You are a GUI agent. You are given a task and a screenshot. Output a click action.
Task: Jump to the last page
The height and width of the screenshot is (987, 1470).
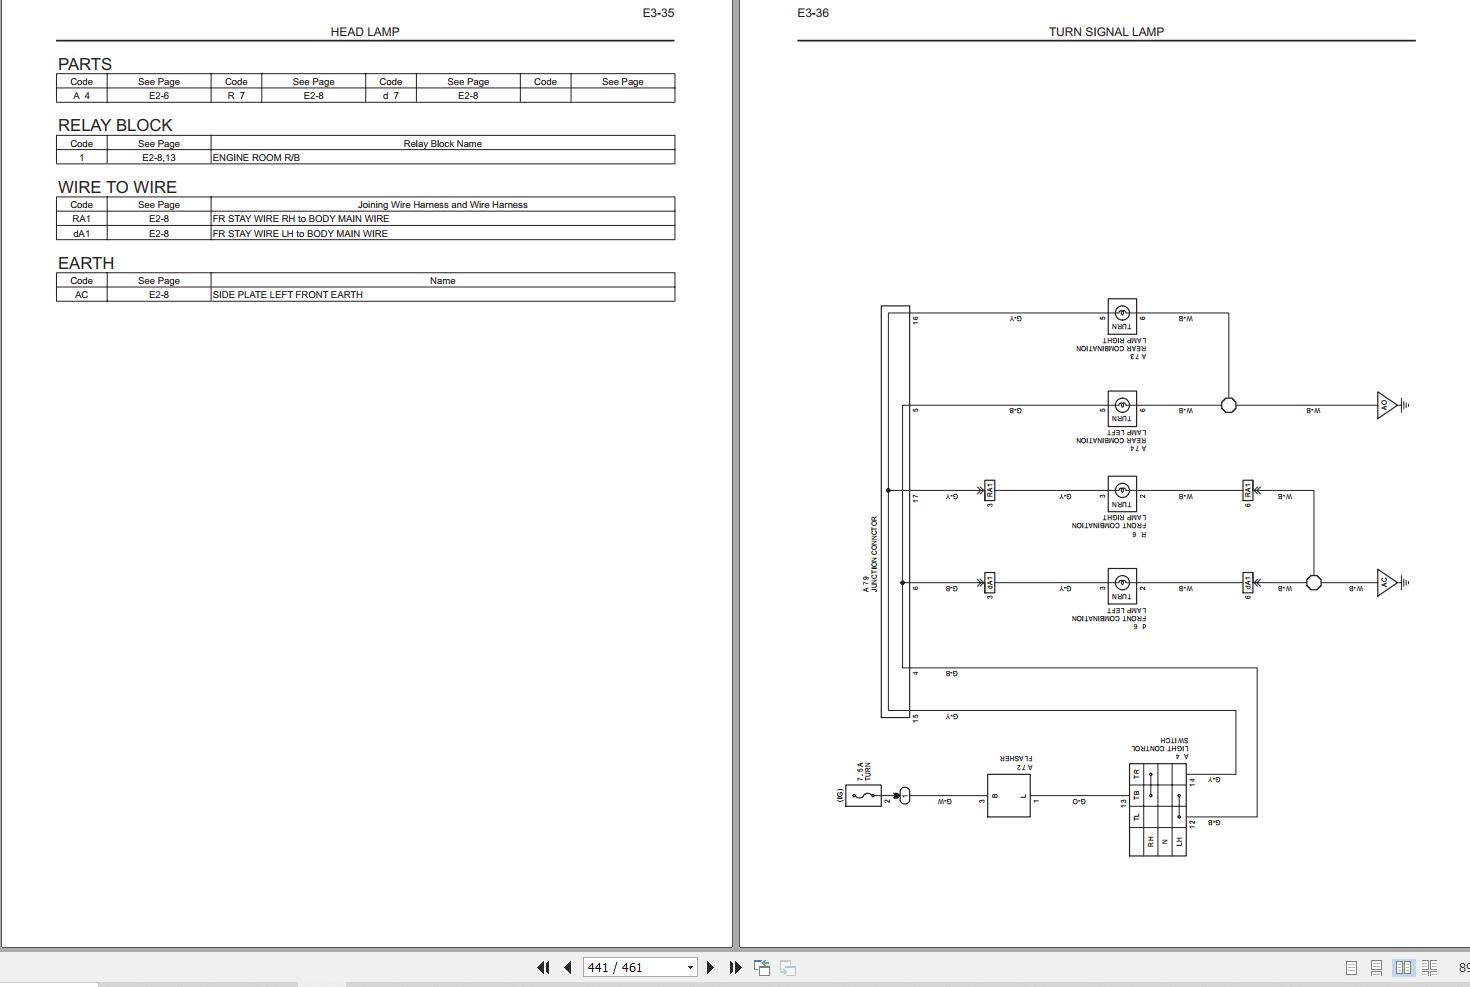click(x=735, y=967)
